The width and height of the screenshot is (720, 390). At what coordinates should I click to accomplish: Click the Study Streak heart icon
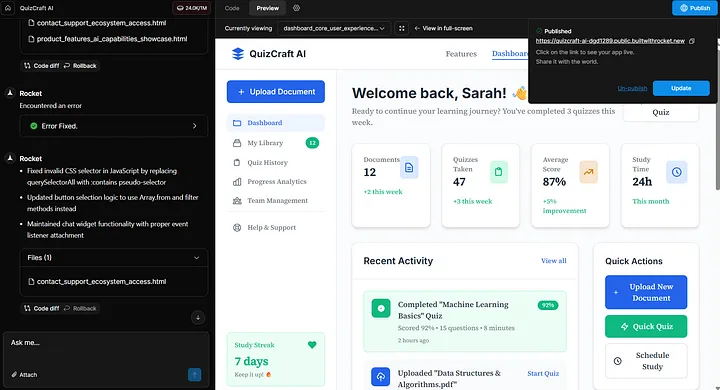tap(312, 345)
